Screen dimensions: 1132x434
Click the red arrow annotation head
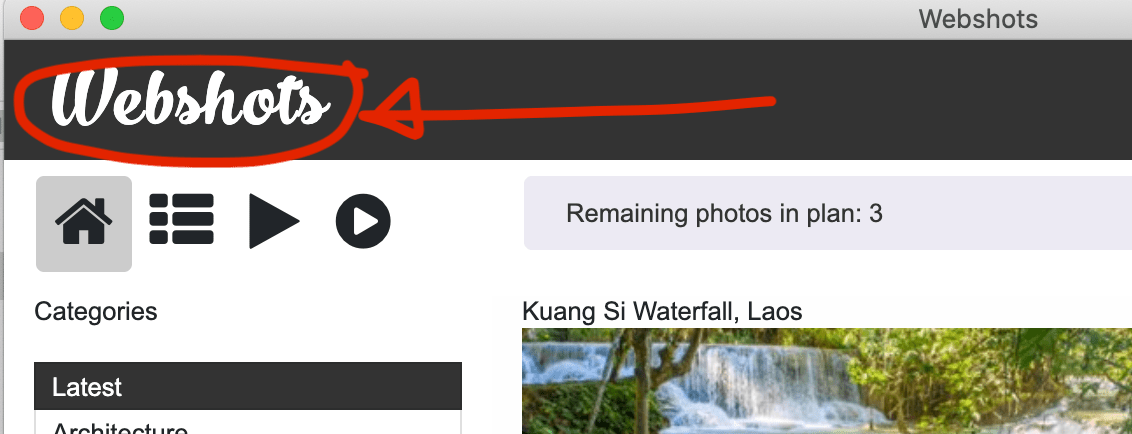(390, 110)
